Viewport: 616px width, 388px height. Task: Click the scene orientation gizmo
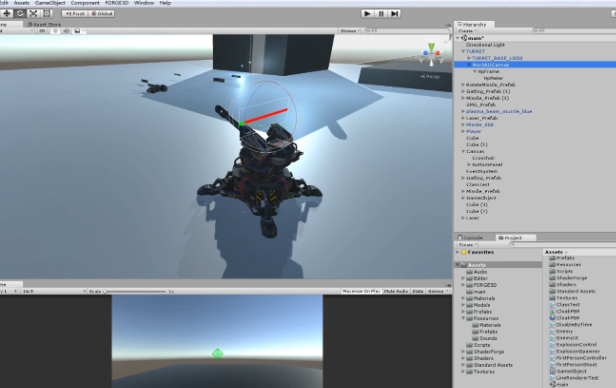point(431,54)
